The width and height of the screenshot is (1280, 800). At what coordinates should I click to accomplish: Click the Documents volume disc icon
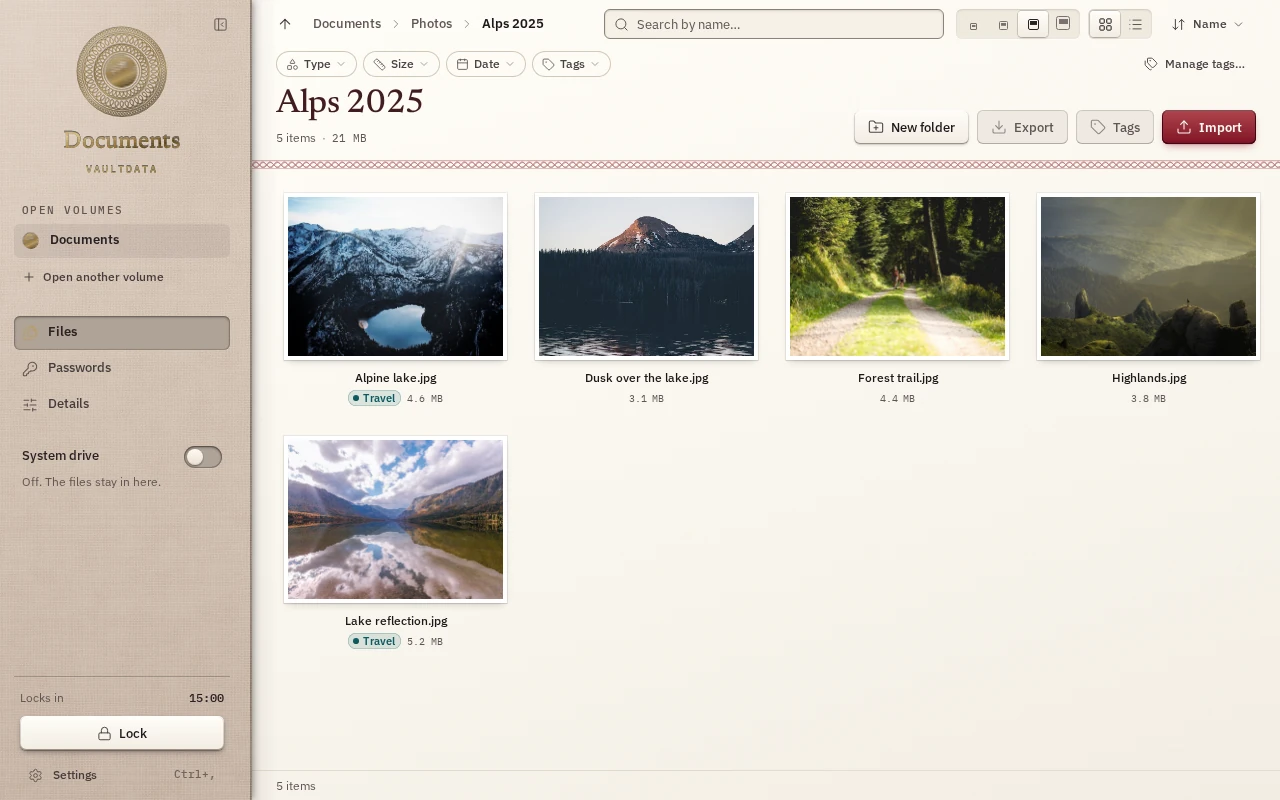tap(30, 240)
